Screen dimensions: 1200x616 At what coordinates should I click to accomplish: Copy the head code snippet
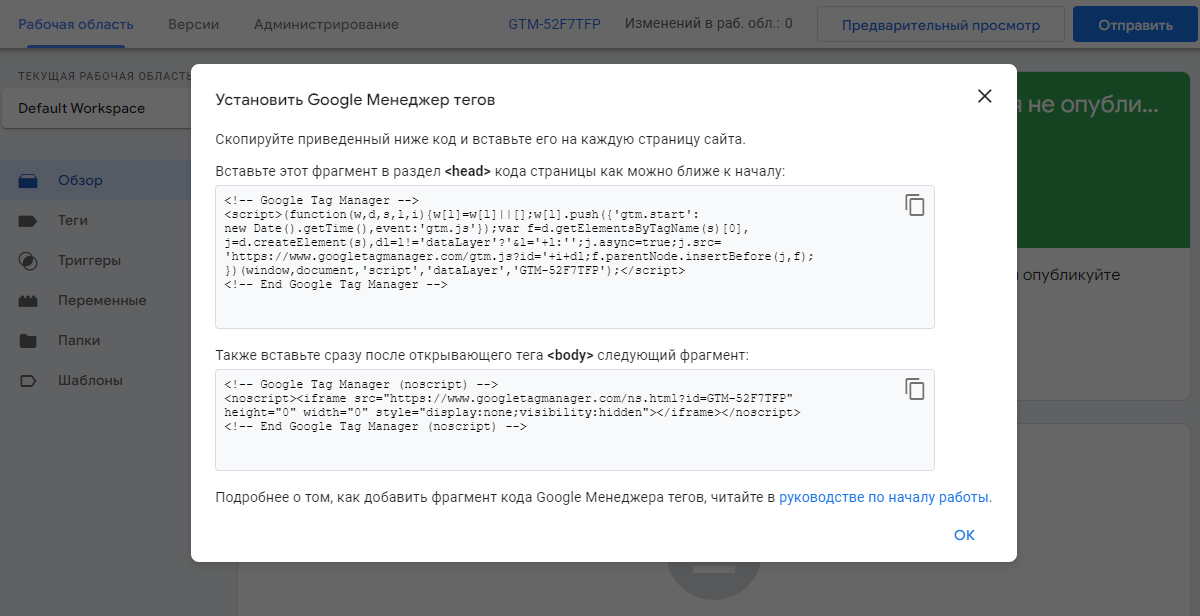[x=914, y=205]
